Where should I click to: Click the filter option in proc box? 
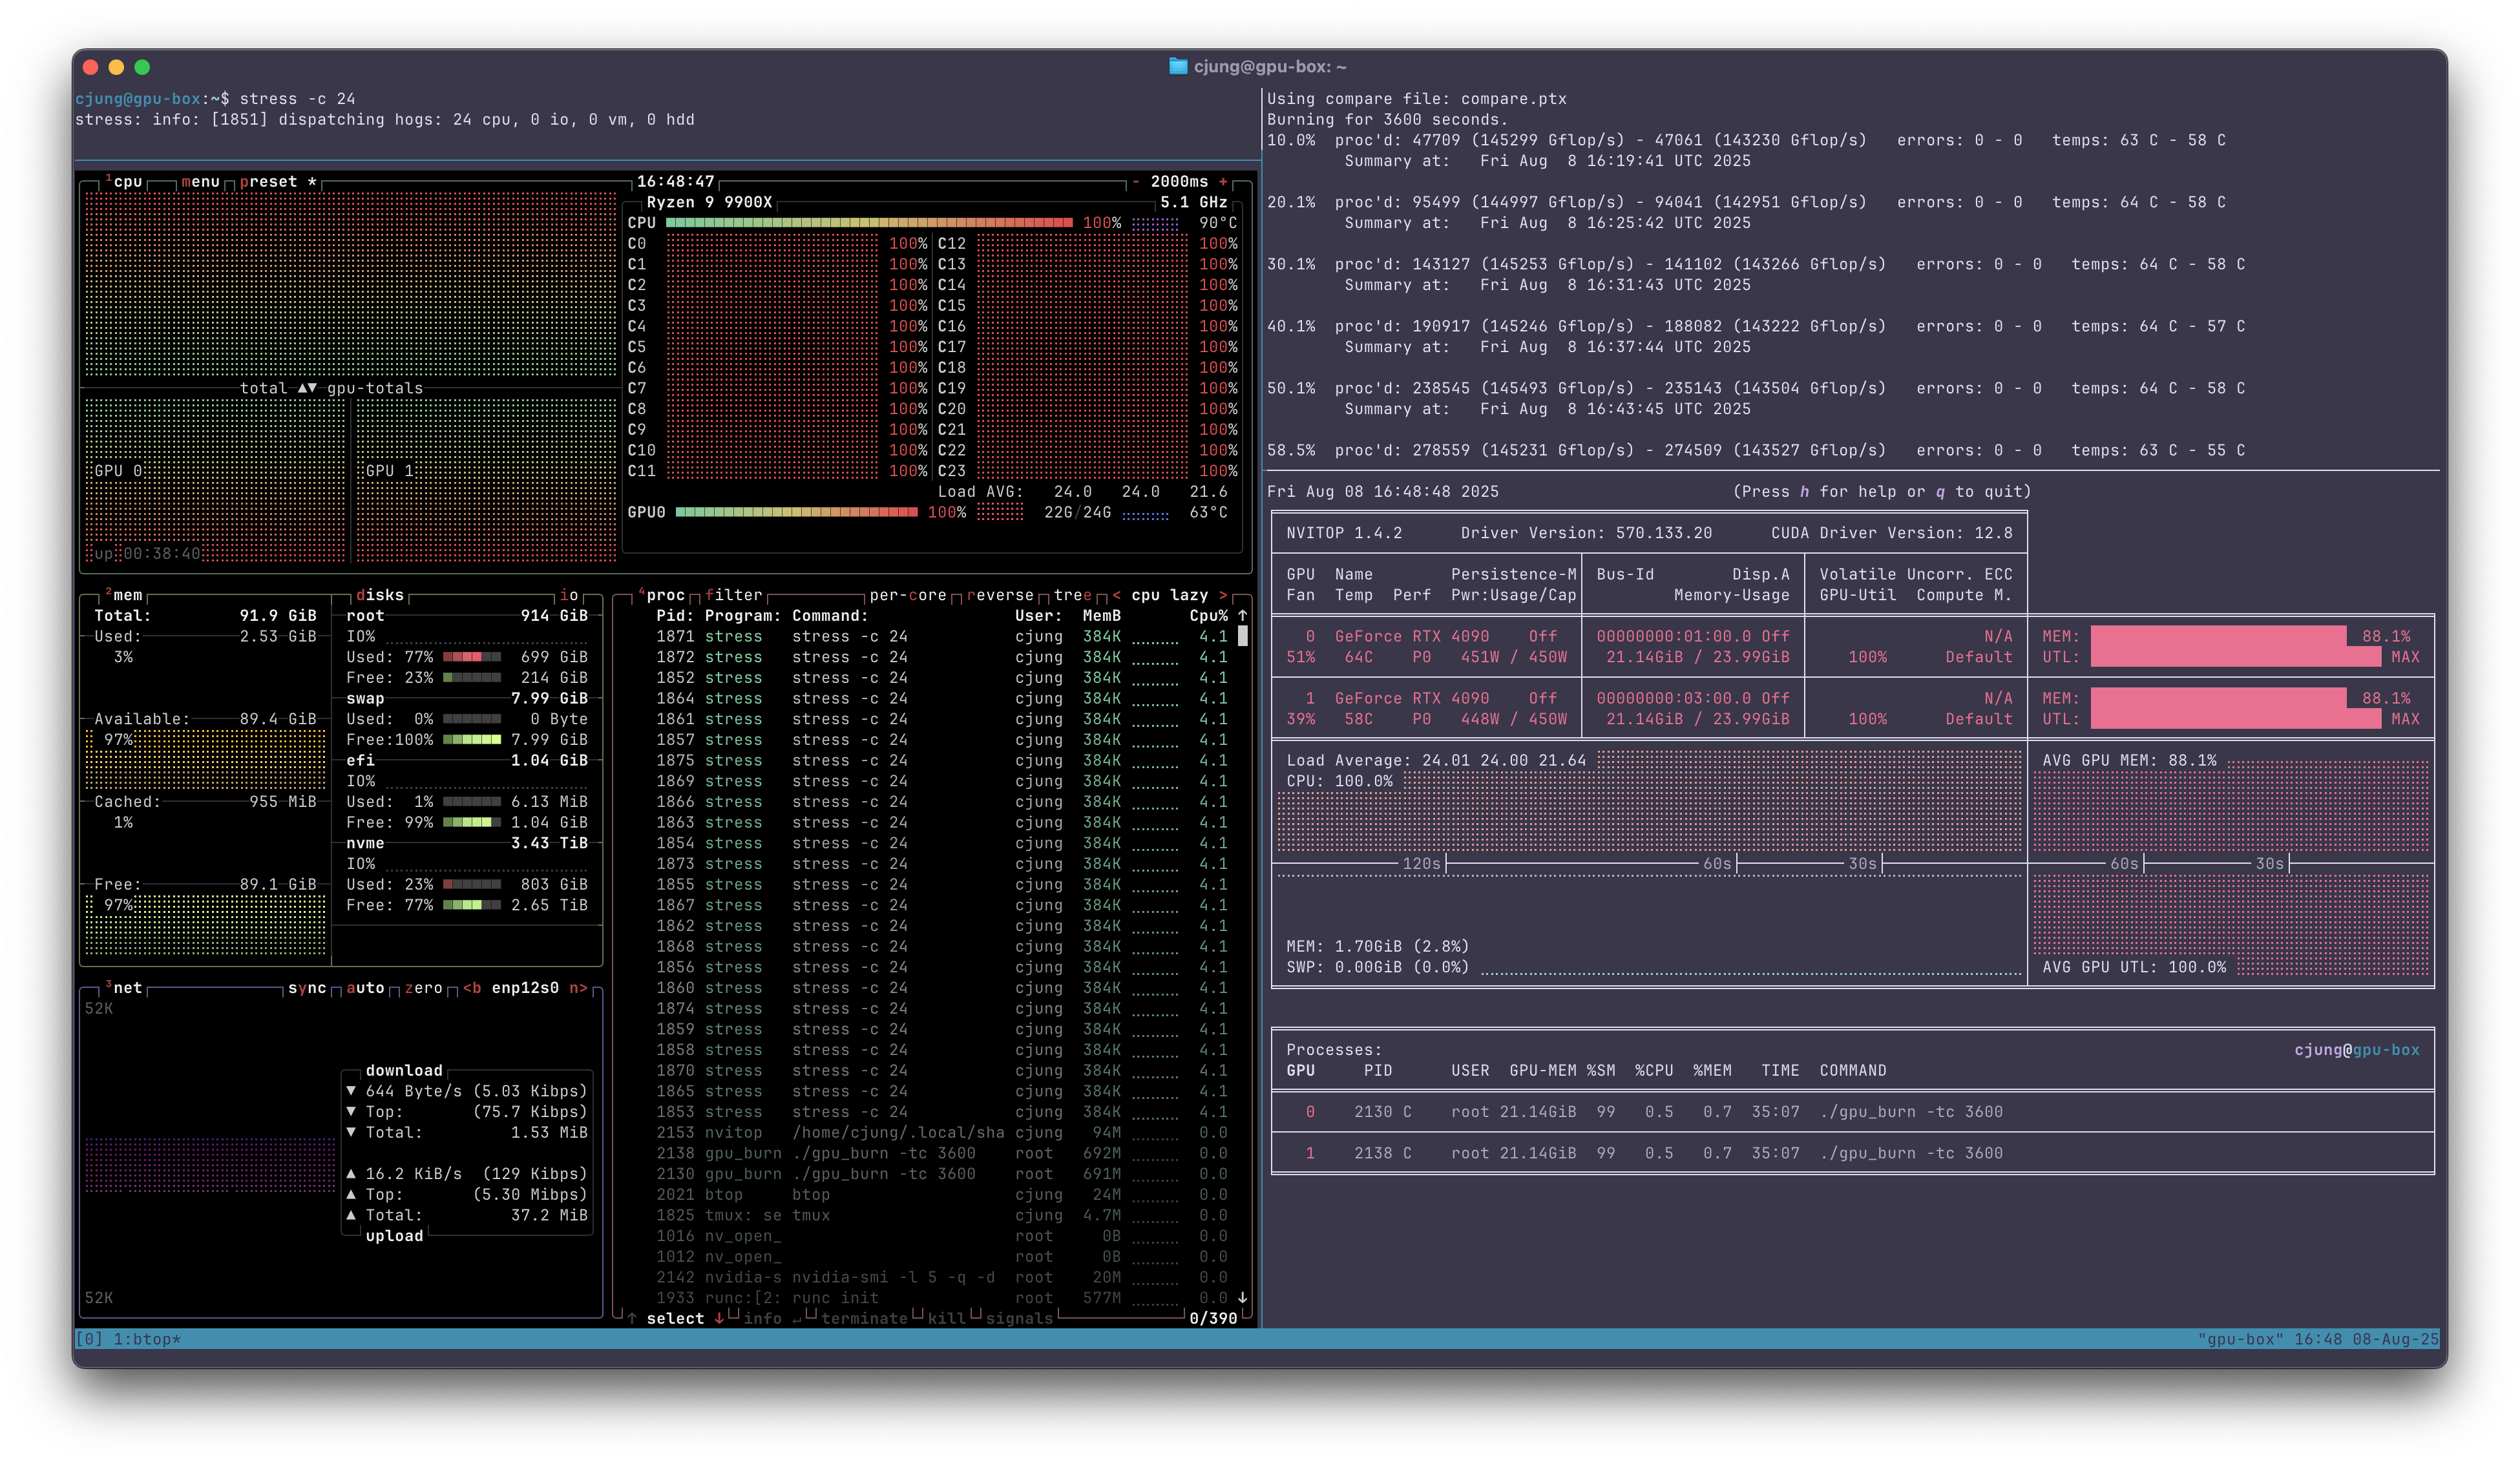pyautogui.click(x=733, y=595)
